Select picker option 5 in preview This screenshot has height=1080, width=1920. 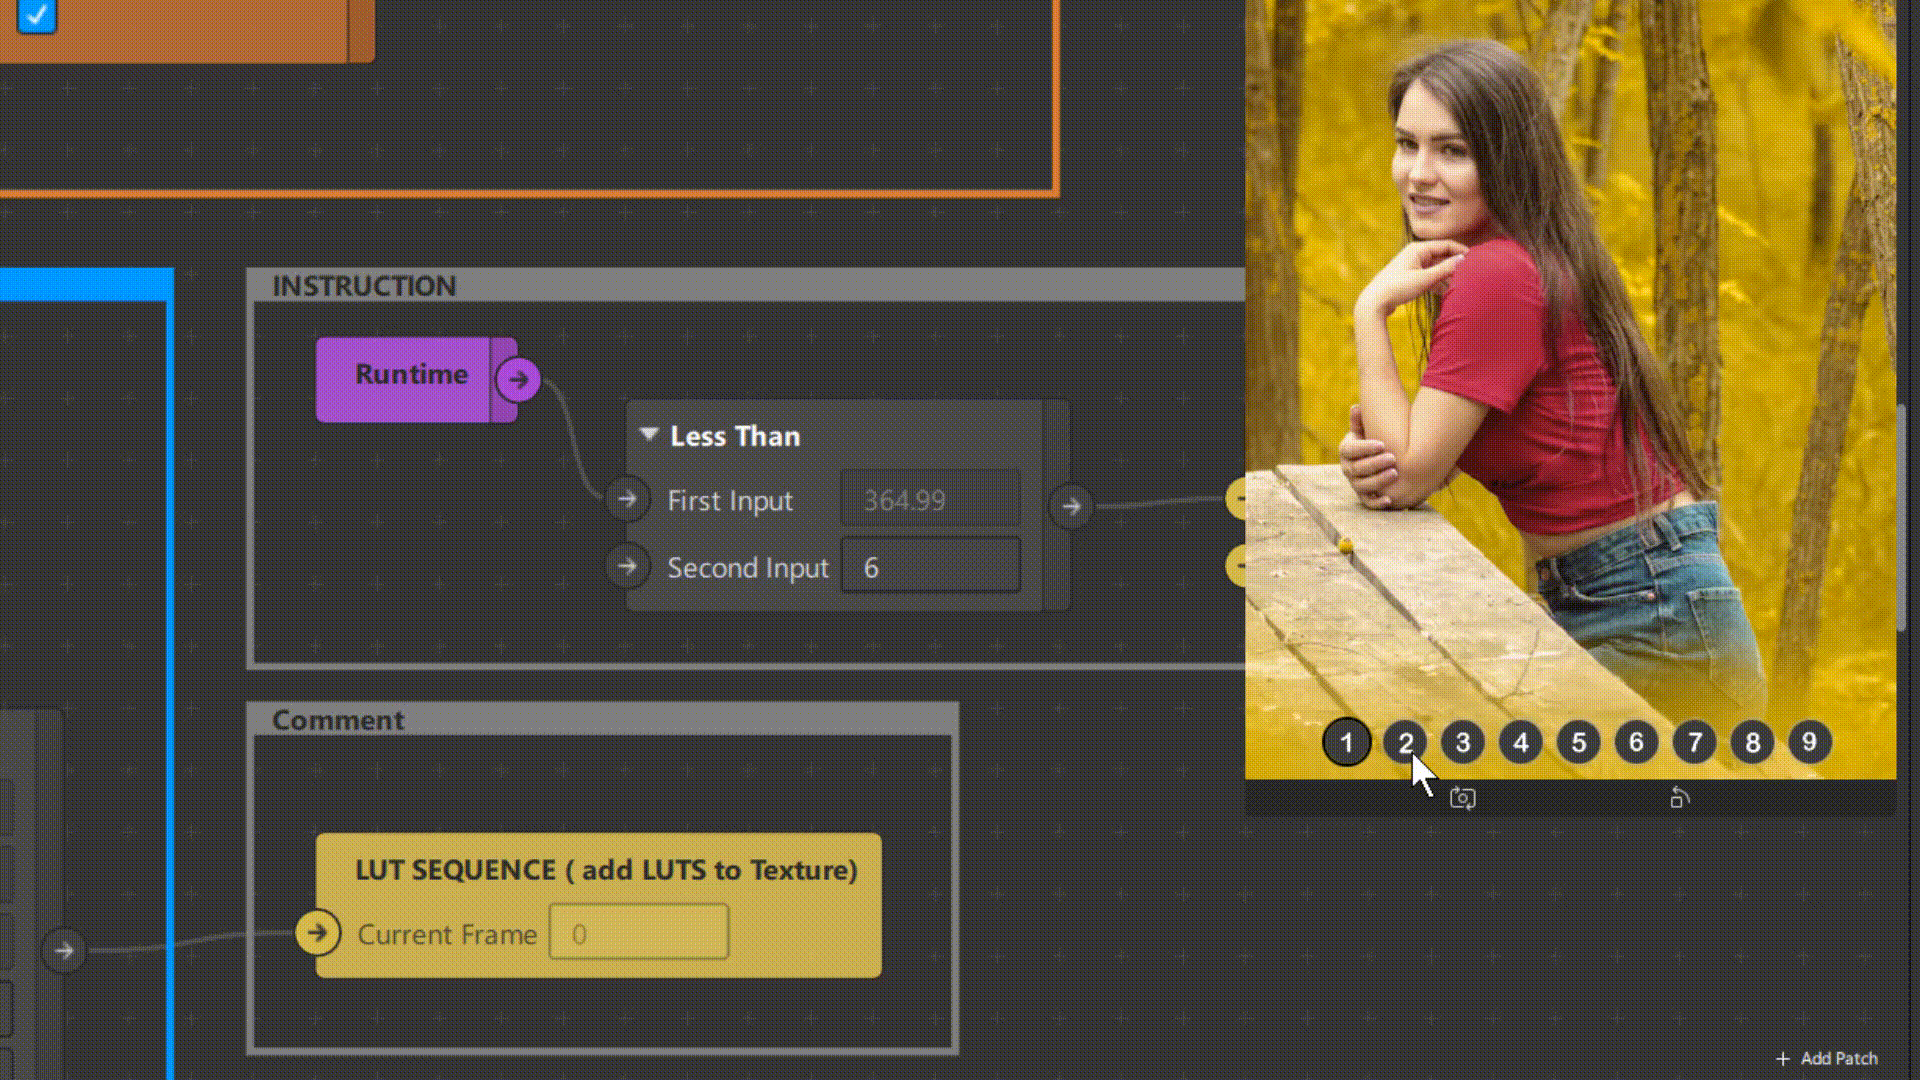click(1578, 743)
